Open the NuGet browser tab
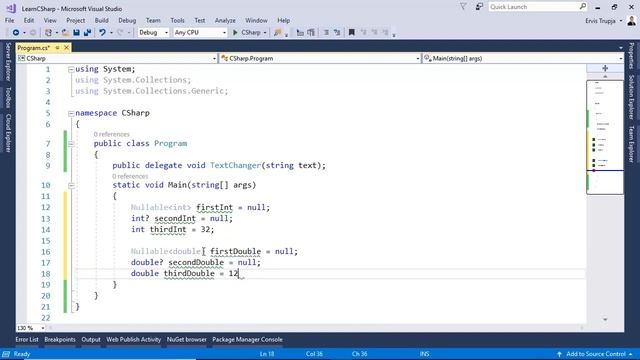Screen dimensions: 640x360 click(187, 340)
